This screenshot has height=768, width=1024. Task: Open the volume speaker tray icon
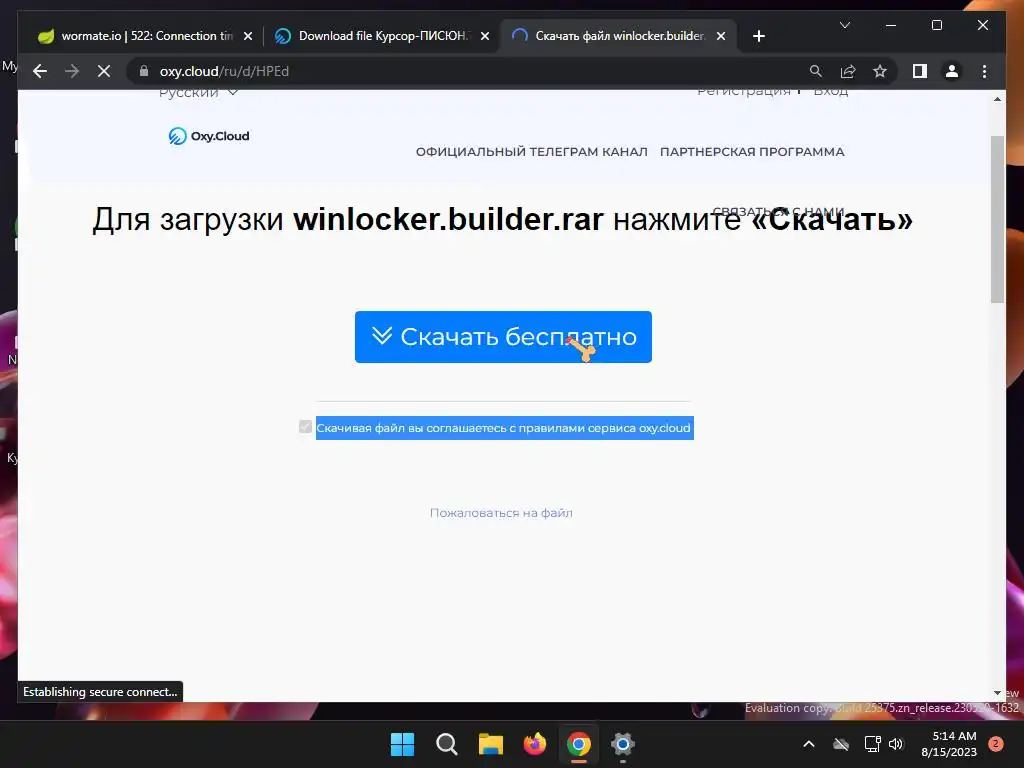click(x=896, y=744)
